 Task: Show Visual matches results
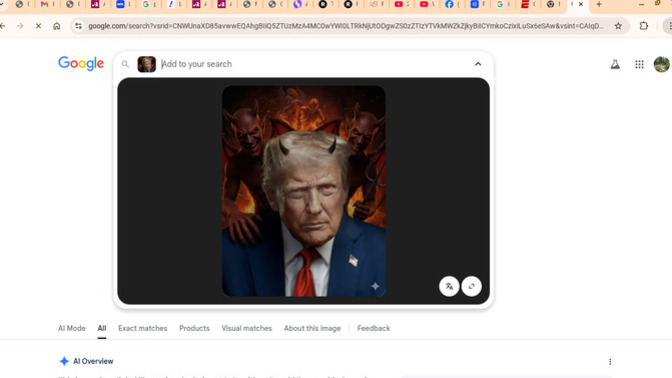click(246, 328)
